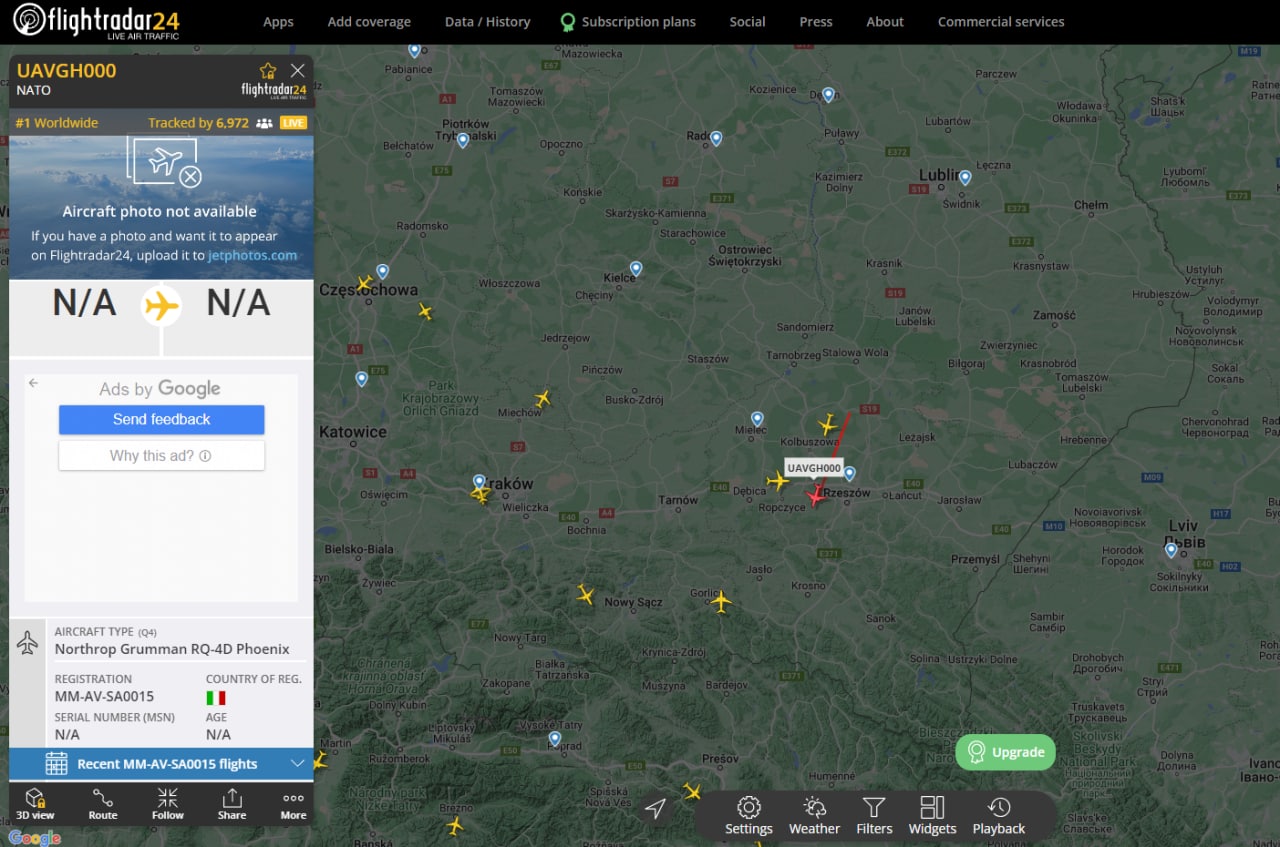Go back in the ad feedback box
The height and width of the screenshot is (847, 1280).
[x=33, y=383]
